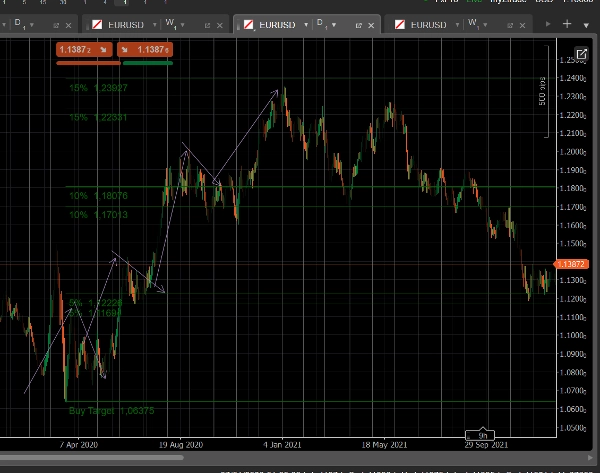The width and height of the screenshot is (600, 473).
Task: Open the active EURUSD D1 chart tab
Action: [x=307, y=25]
